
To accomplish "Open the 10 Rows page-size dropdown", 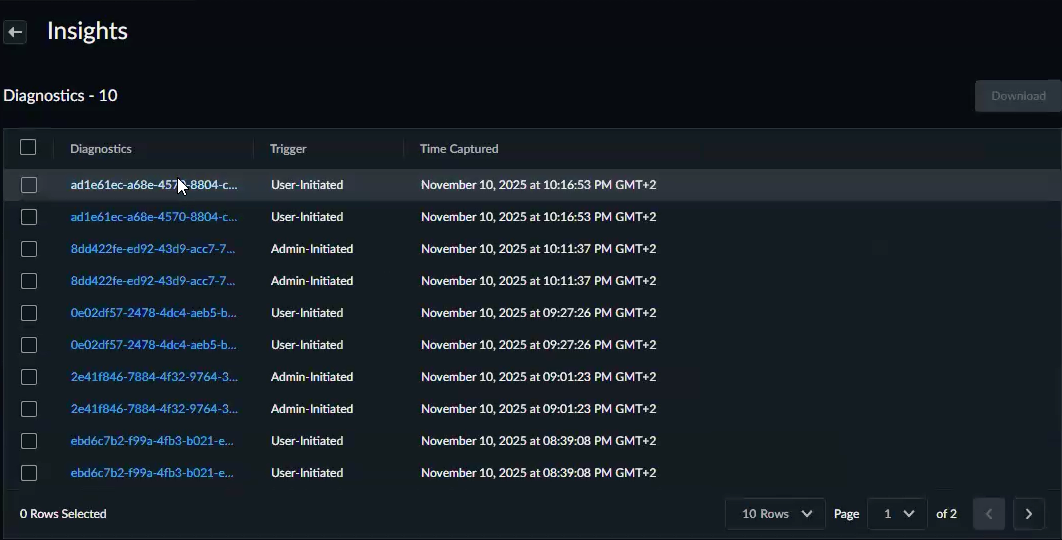I will tap(775, 514).
